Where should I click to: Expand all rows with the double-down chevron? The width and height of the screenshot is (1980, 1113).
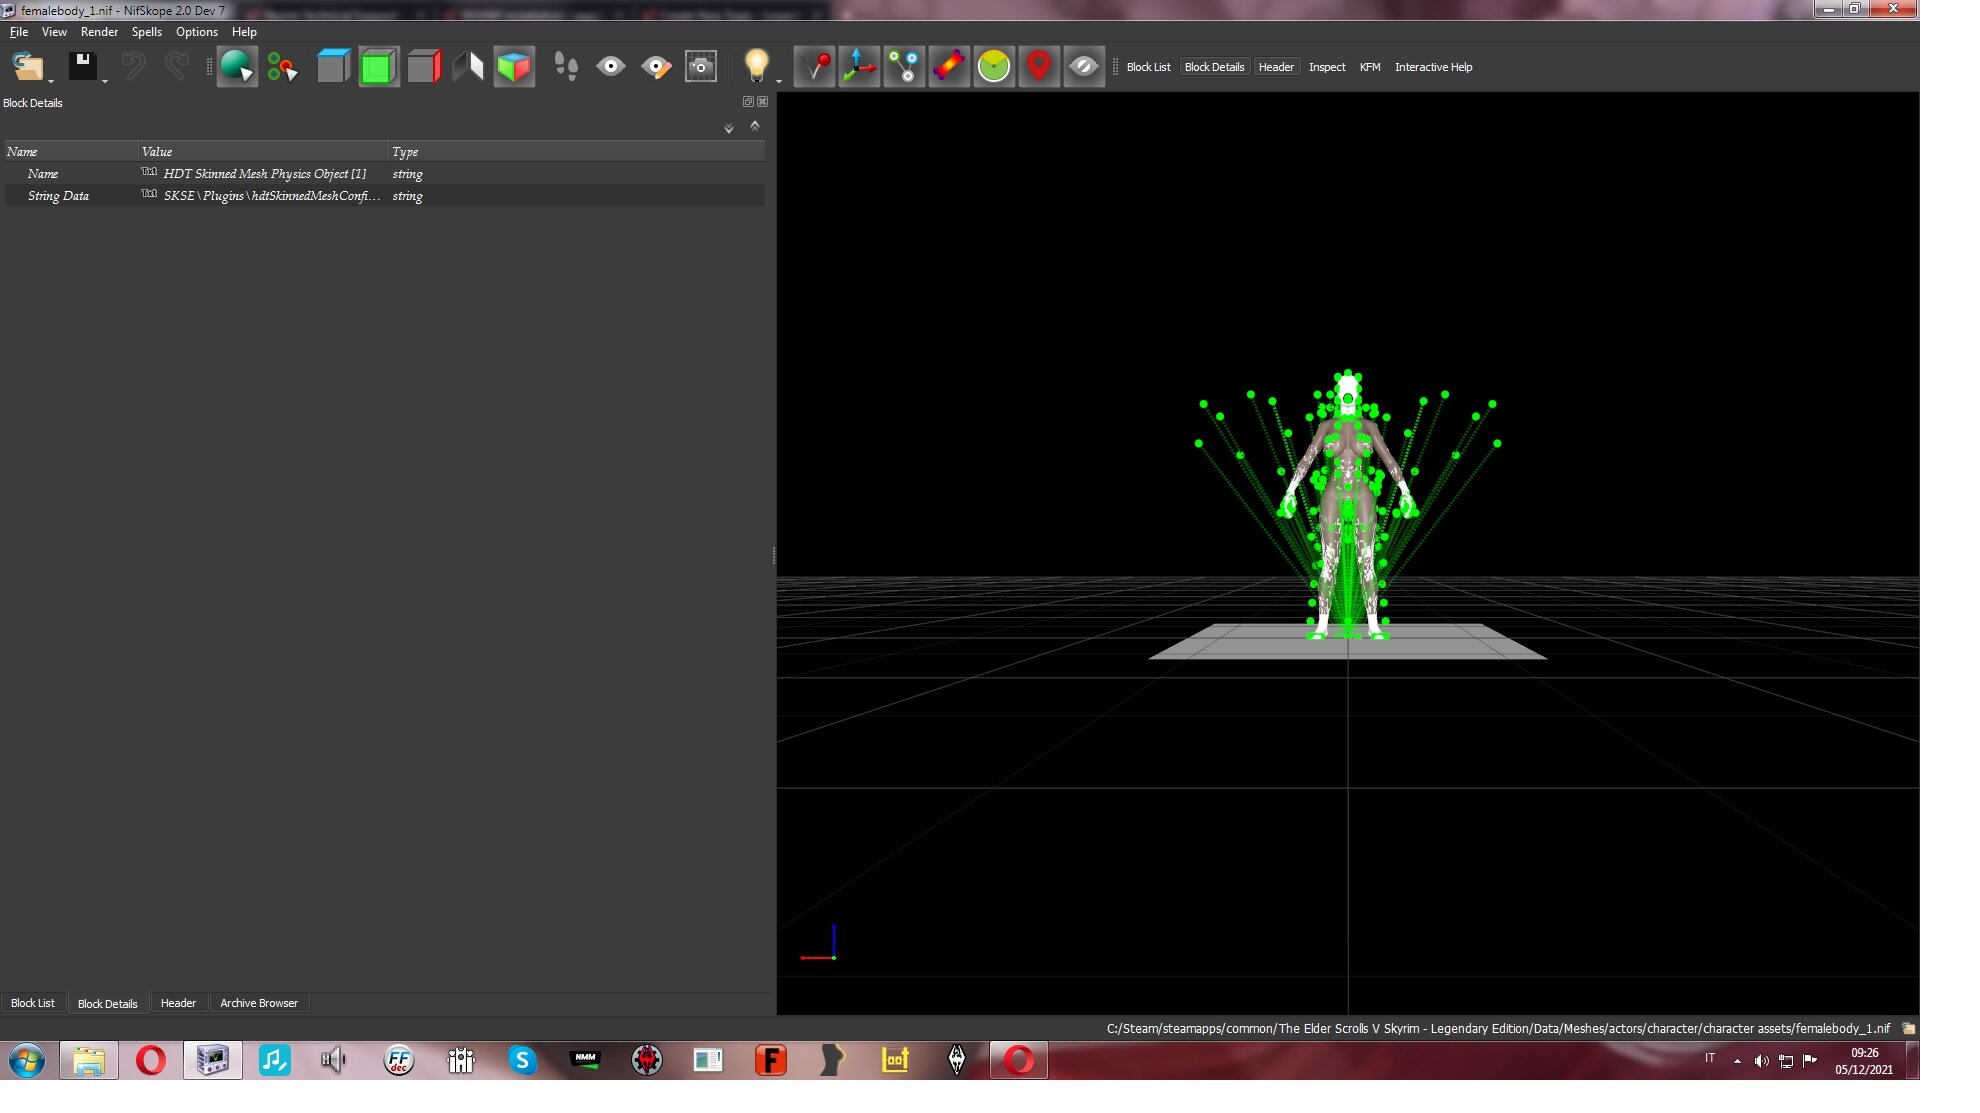[x=729, y=128]
